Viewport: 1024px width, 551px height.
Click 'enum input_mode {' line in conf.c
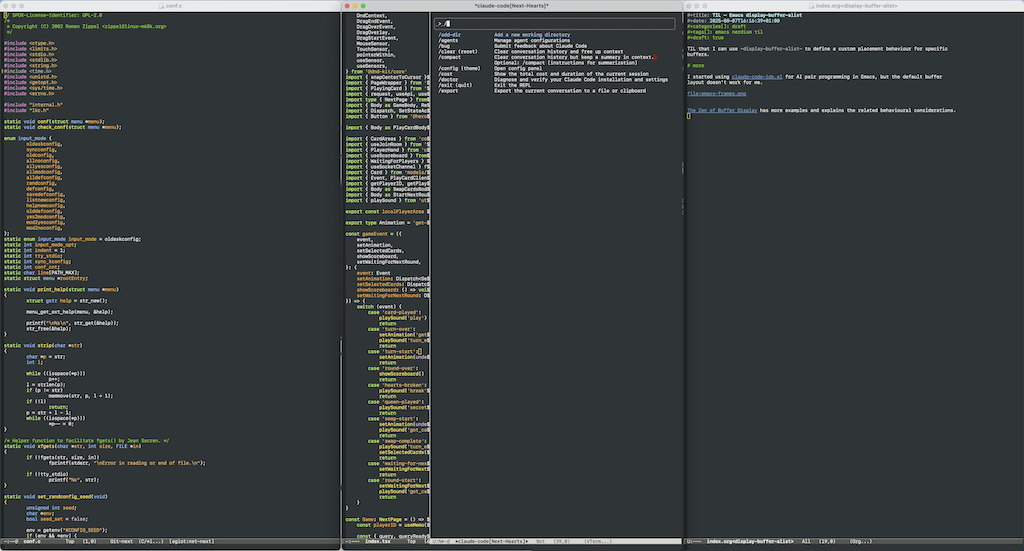(27, 138)
